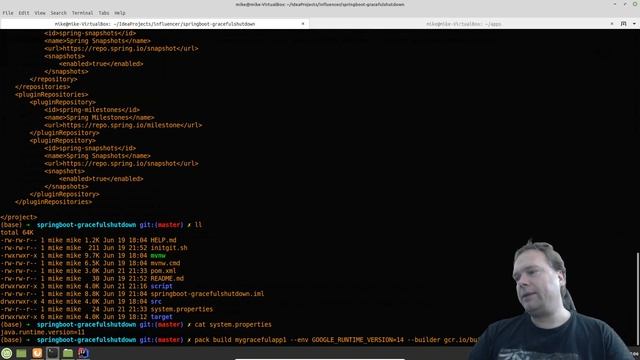Image resolution: width=640 pixels, height=360 pixels.
Task: Click the README.md file name
Action: click(167, 278)
